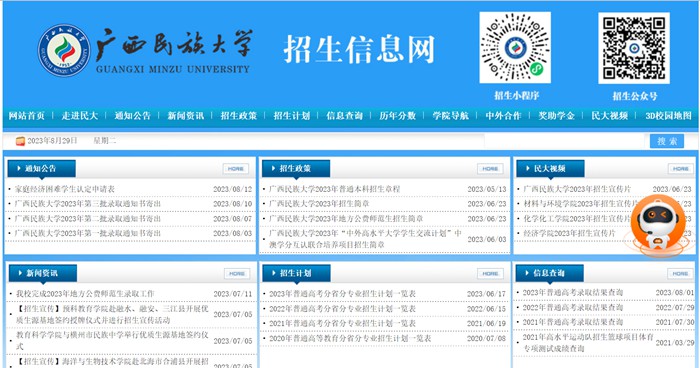Viewport: 700px width, 368px height.
Task: Open 2020年普通高等教育分省分专业招生计划一览表
Action: (350, 339)
